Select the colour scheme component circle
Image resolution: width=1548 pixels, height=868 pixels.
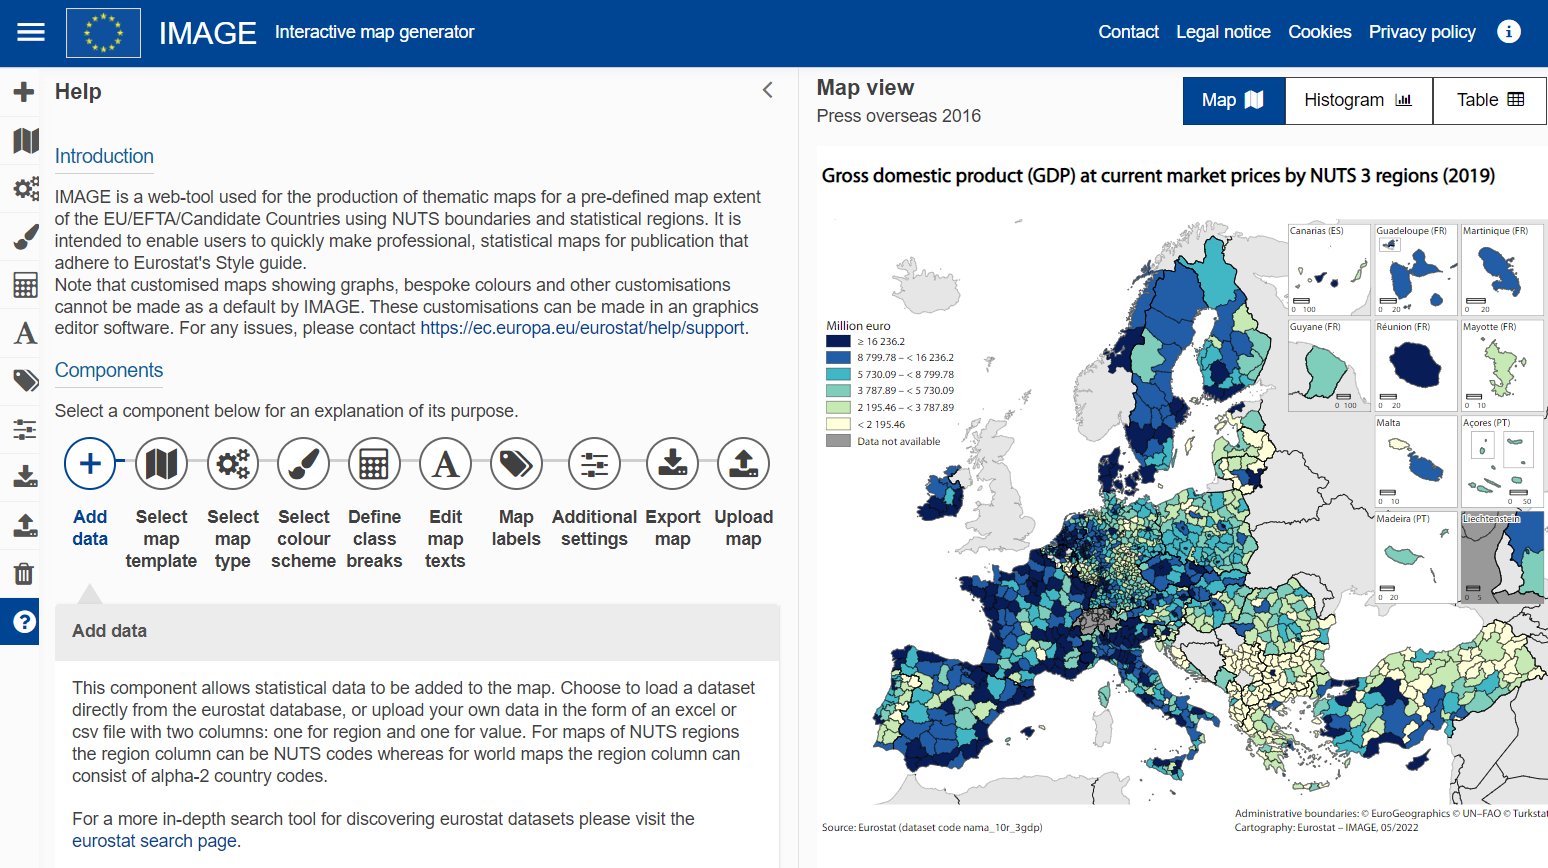click(303, 464)
